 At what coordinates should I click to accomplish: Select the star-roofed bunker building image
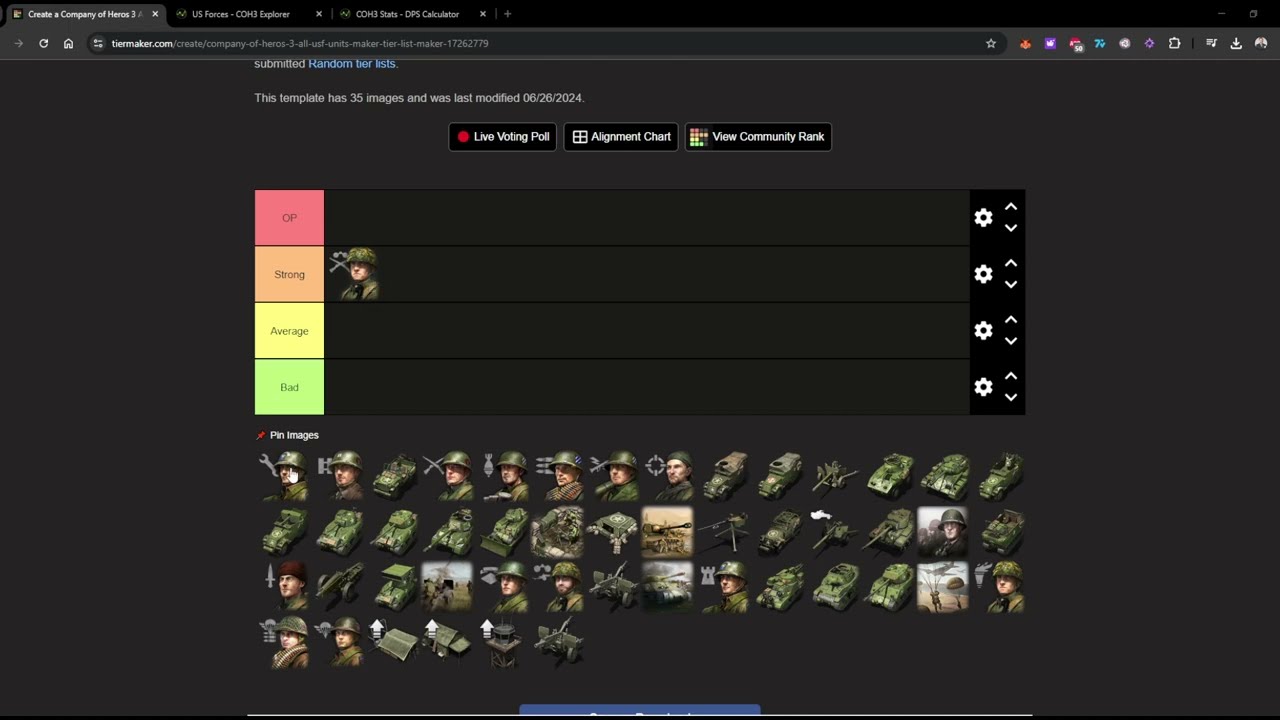coord(612,531)
